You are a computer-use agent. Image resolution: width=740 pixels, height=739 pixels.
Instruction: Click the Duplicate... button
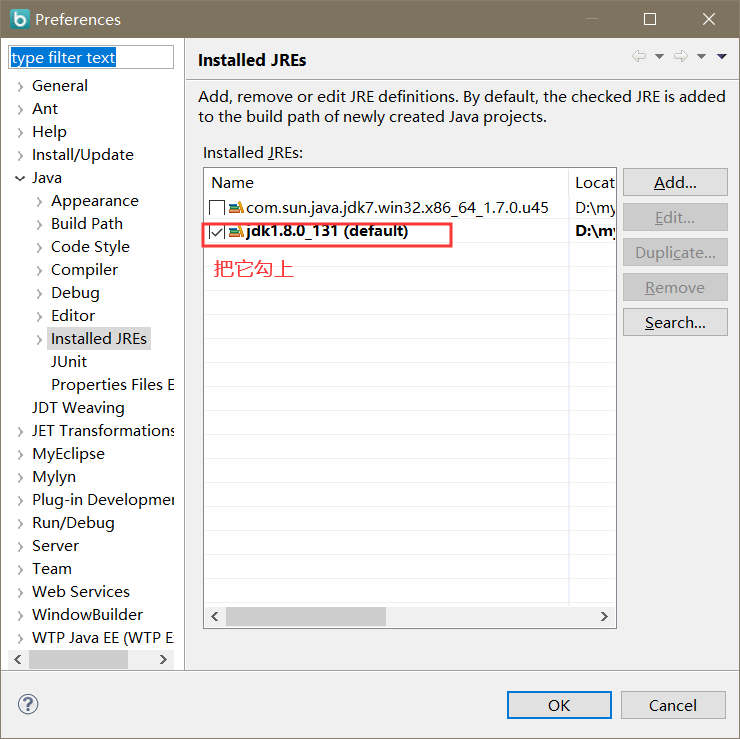[x=675, y=252]
